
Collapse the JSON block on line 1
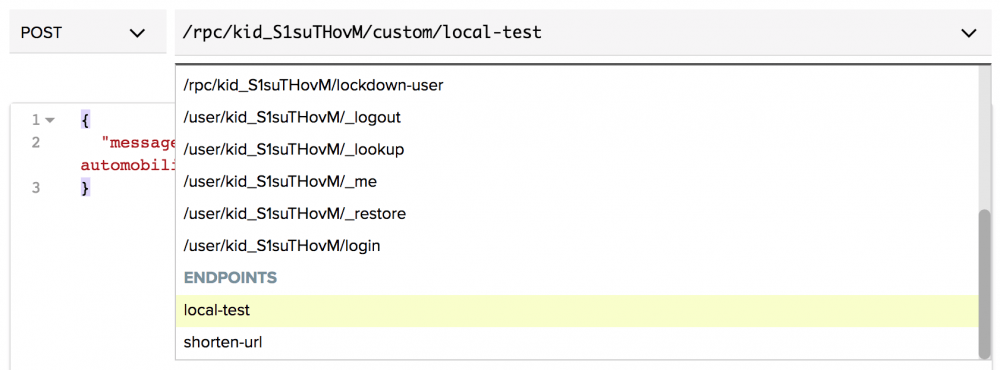click(x=50, y=120)
